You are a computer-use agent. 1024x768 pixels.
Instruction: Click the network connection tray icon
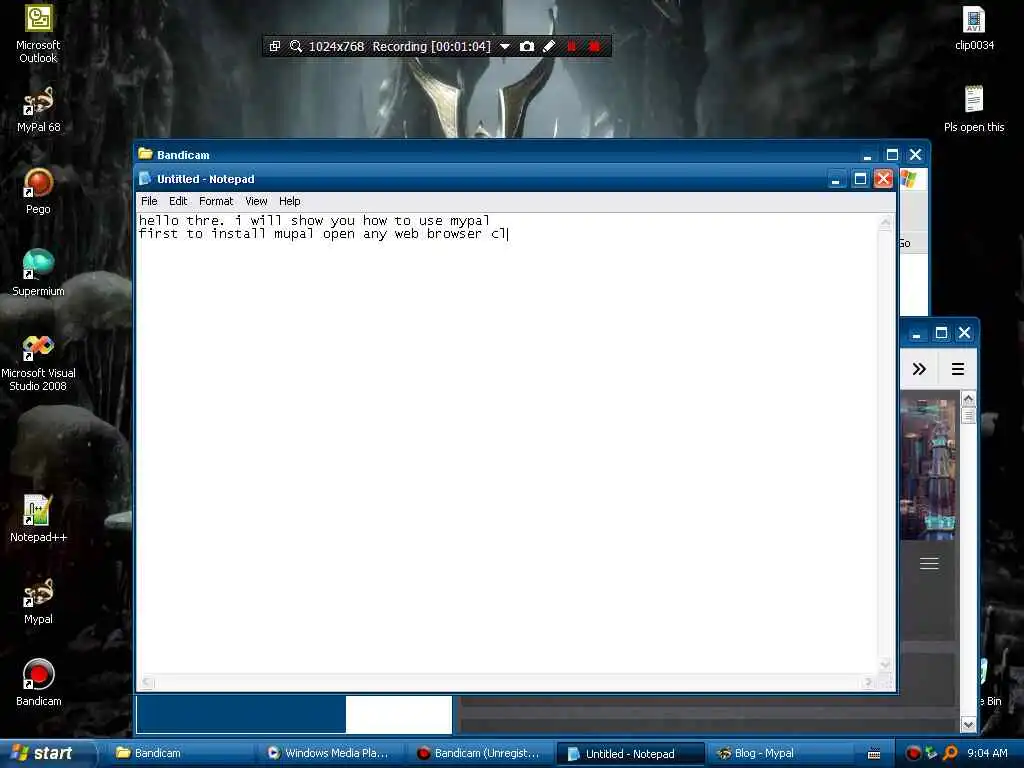coord(931,754)
